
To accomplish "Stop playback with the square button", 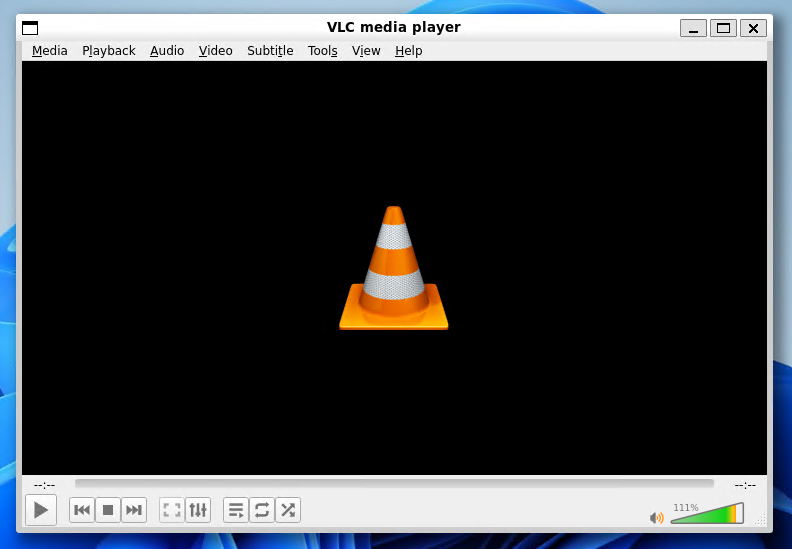I will click(x=108, y=510).
